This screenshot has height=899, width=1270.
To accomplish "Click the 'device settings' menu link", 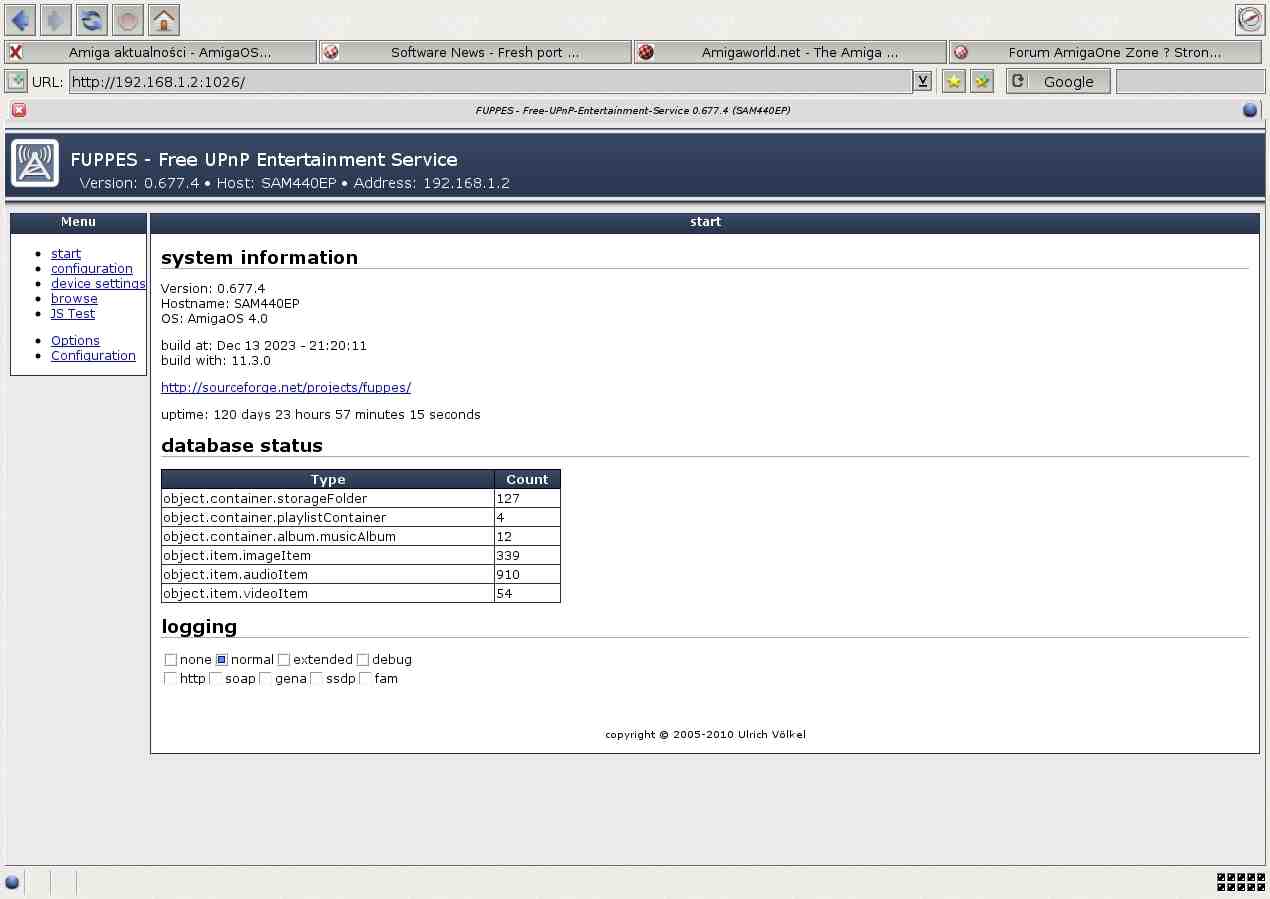I will tap(98, 284).
